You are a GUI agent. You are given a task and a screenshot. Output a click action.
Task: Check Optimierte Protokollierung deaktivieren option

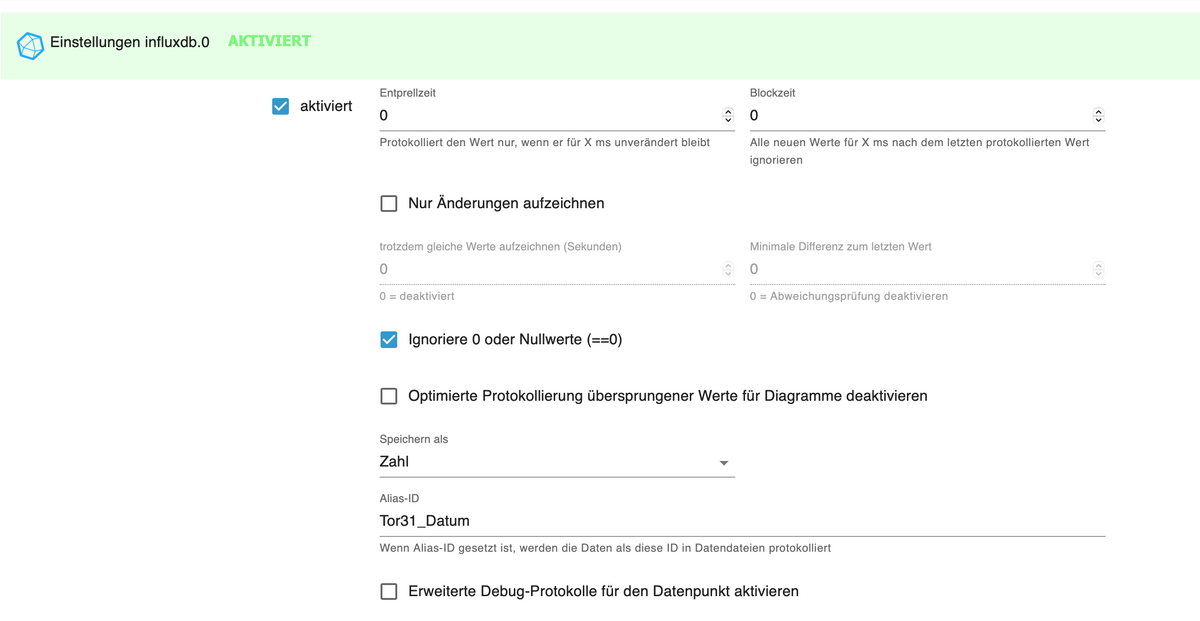(389, 396)
